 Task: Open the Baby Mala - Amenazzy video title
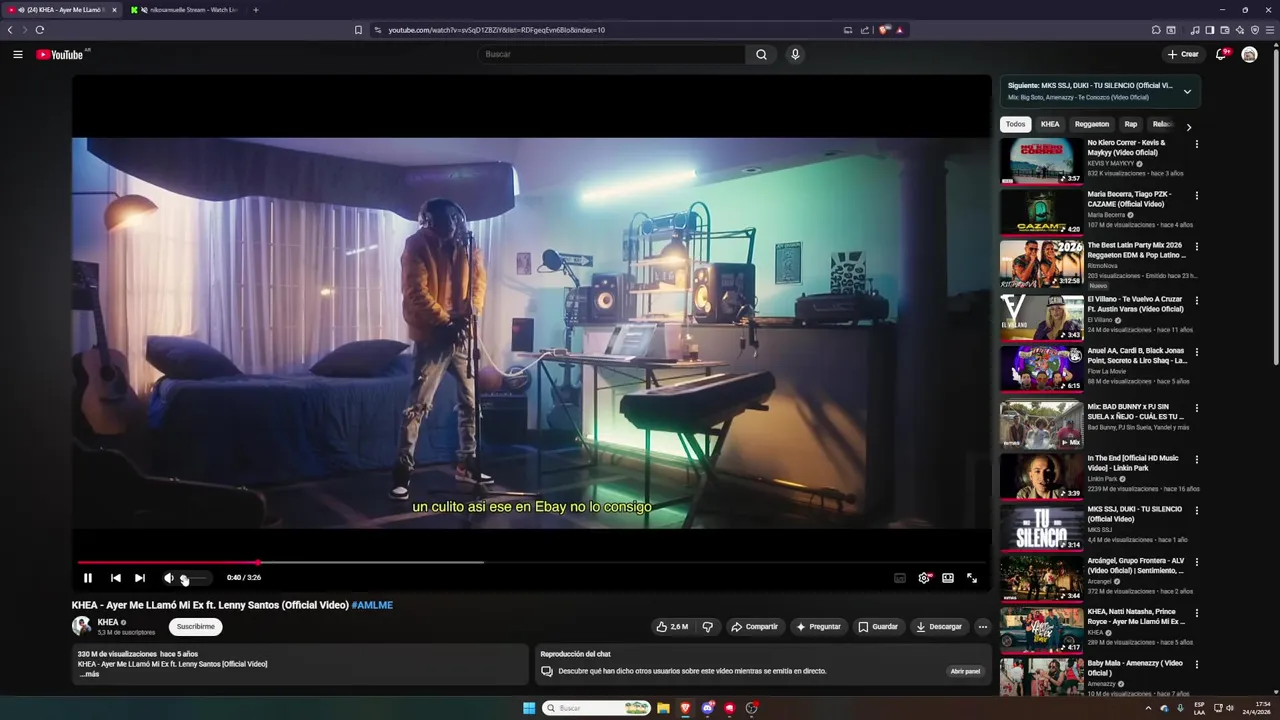coord(1135,668)
